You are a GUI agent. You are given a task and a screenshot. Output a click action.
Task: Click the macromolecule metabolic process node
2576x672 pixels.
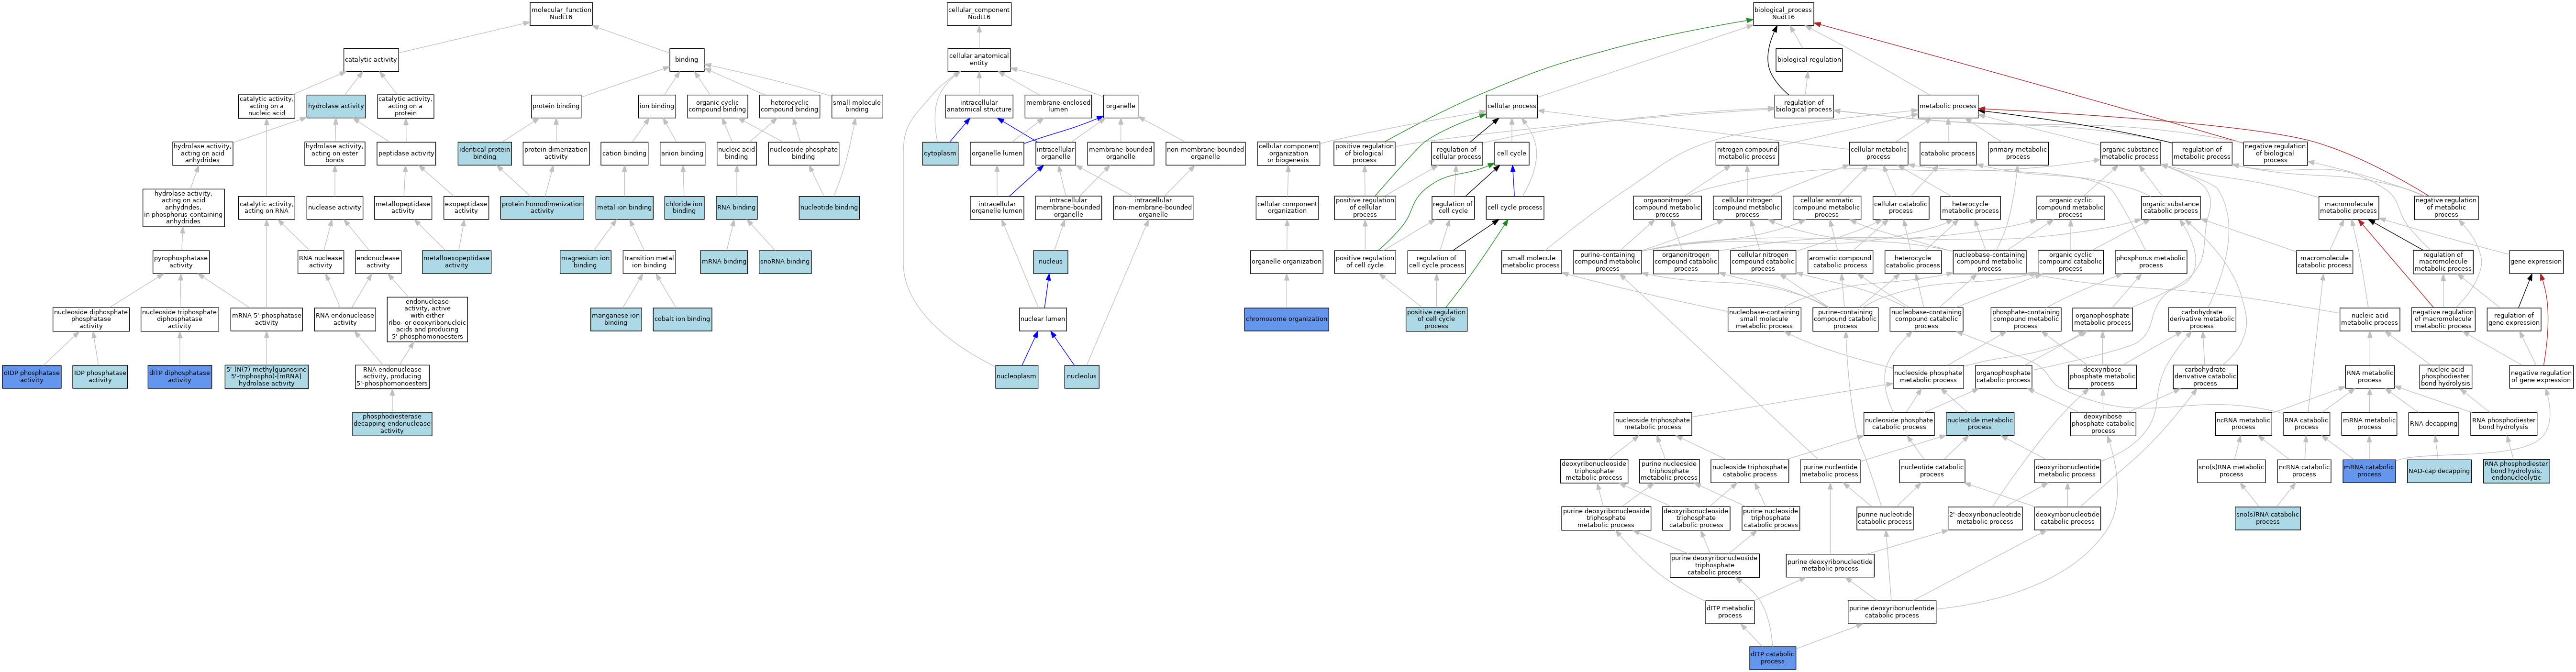[2349, 208]
